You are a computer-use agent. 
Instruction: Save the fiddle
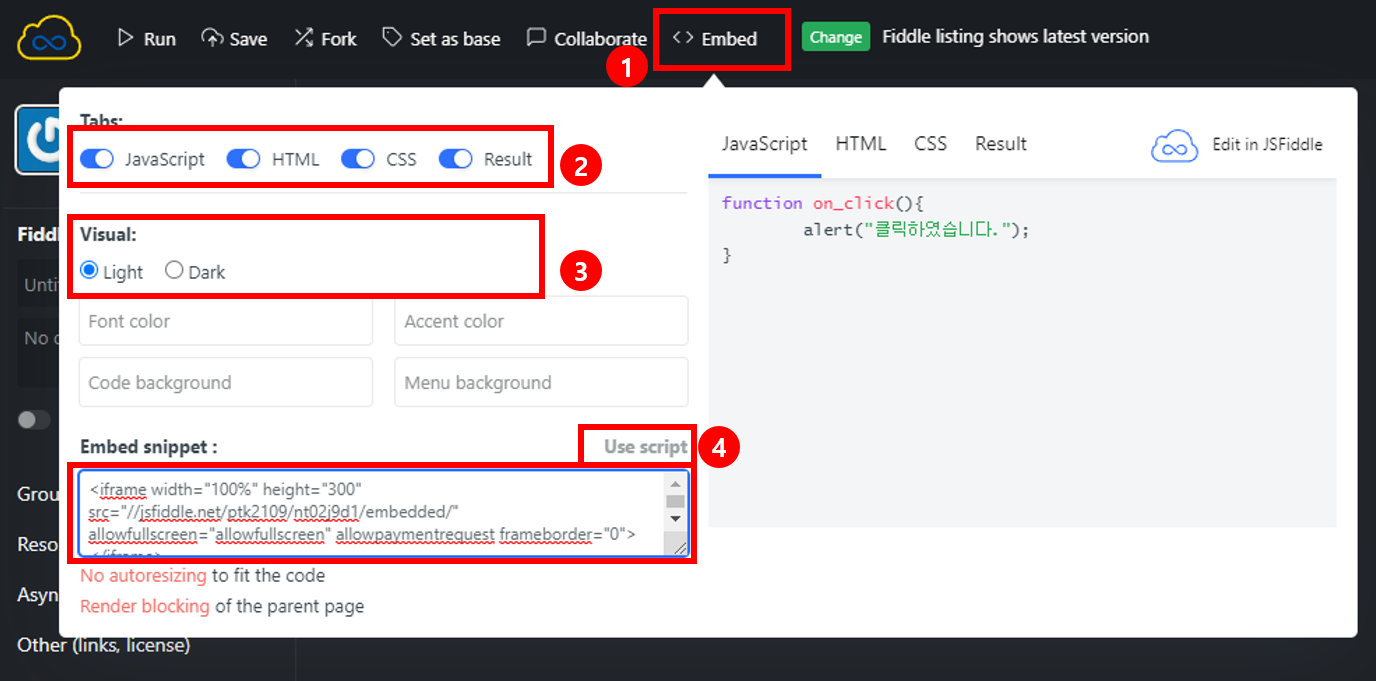[x=234, y=38]
